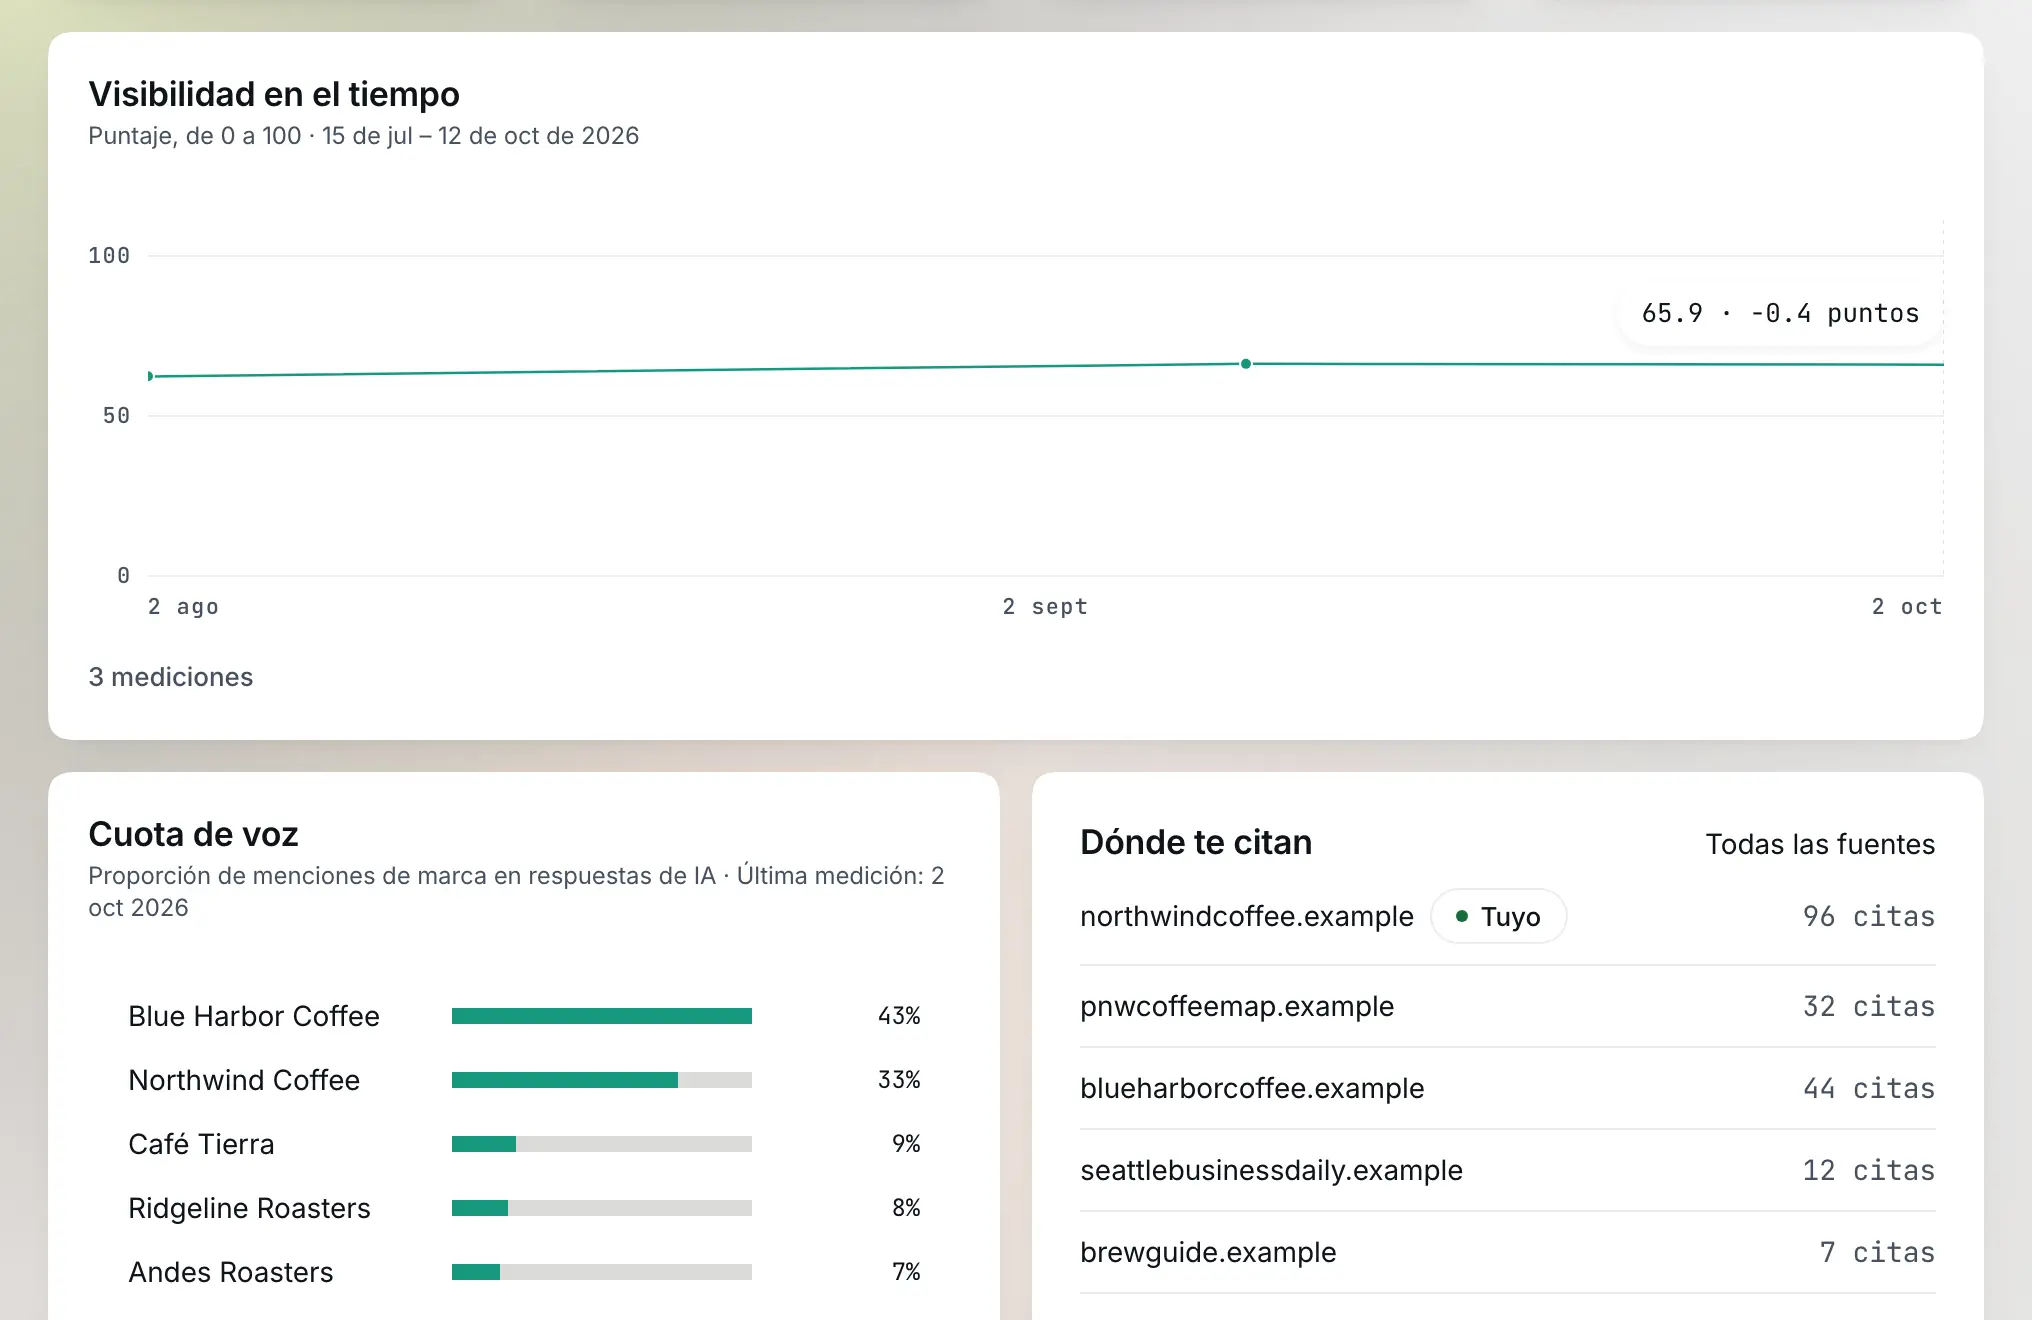Viewport: 2032px width, 1320px height.
Task: Select the middle September data point on chart
Action: point(1246,364)
